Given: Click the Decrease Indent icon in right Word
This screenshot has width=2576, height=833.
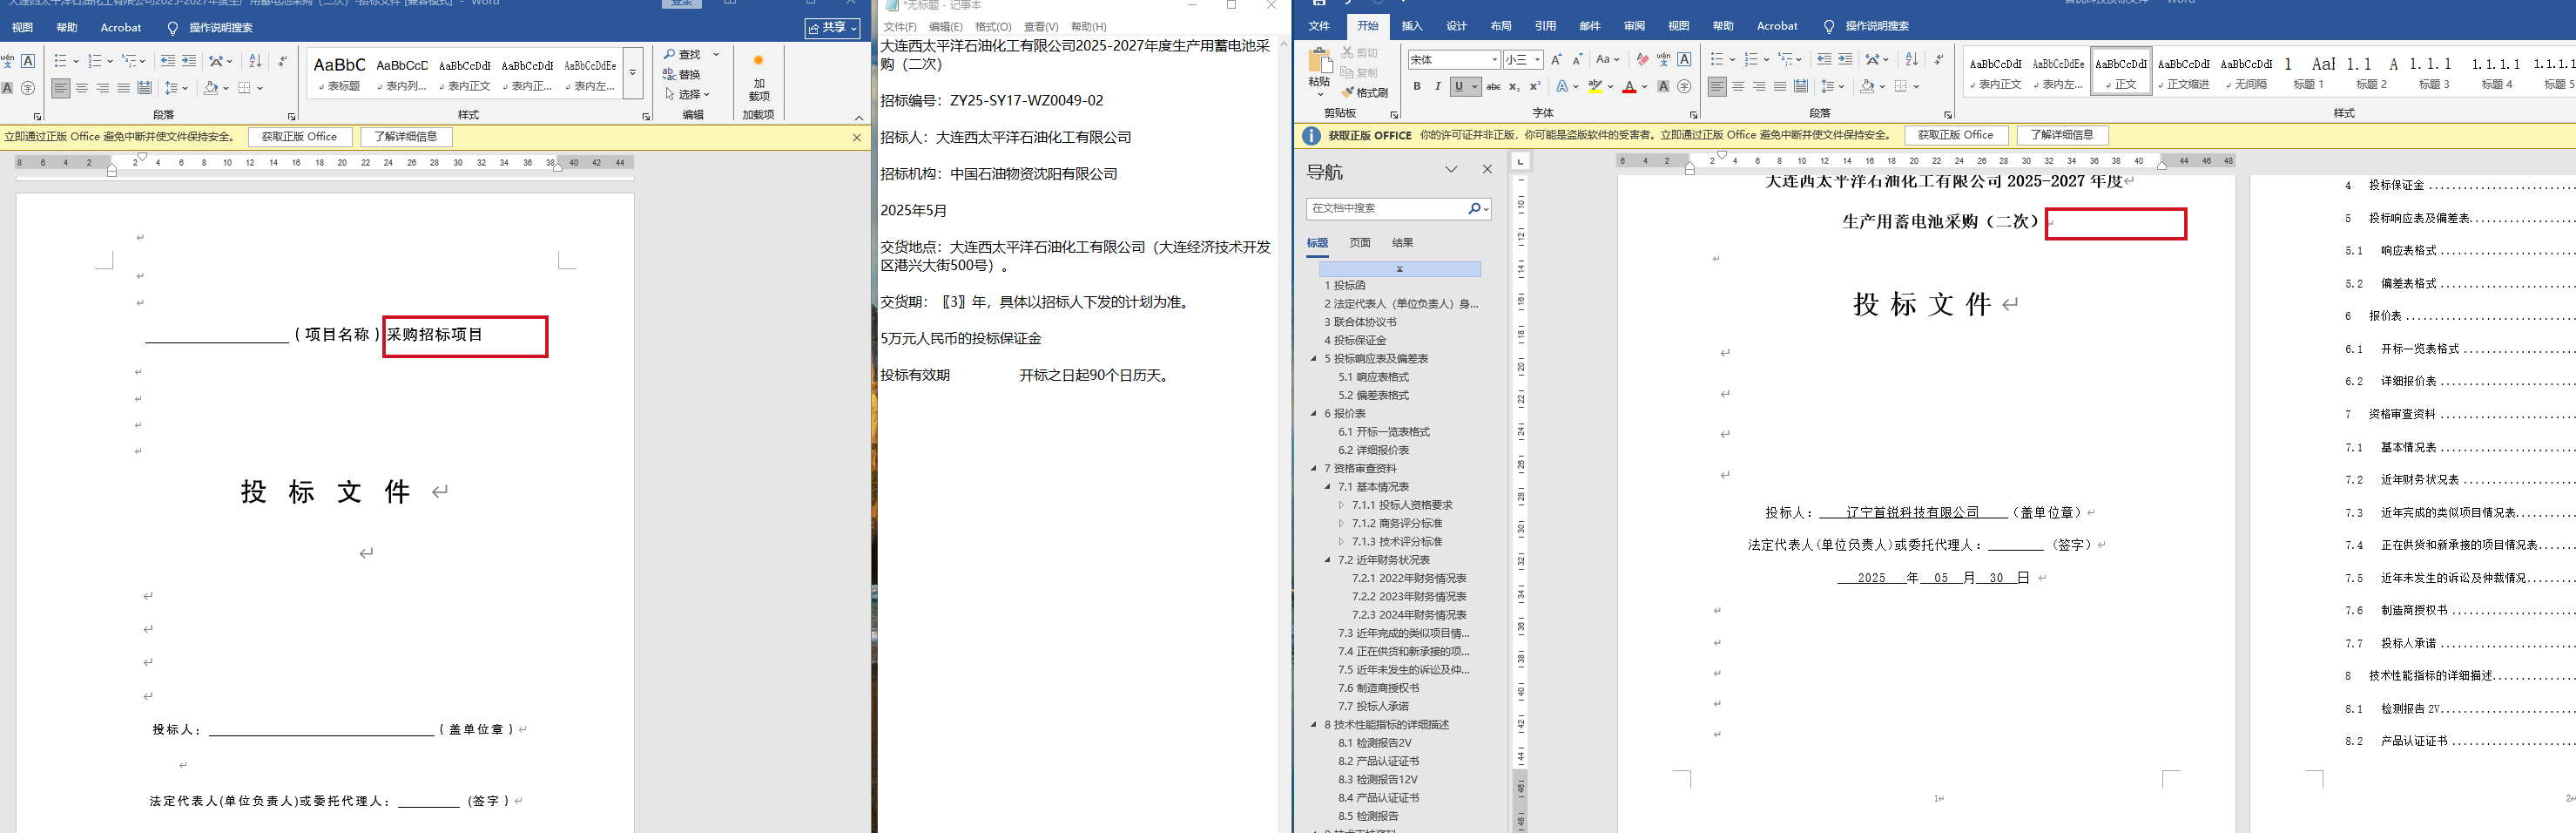Looking at the screenshot, I should (x=1824, y=60).
